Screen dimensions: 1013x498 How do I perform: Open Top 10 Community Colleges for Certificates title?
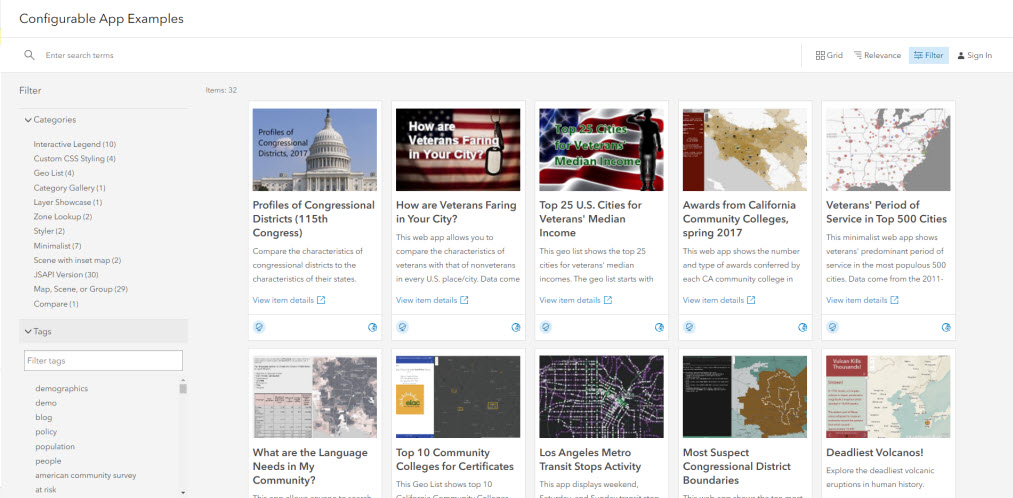point(455,459)
